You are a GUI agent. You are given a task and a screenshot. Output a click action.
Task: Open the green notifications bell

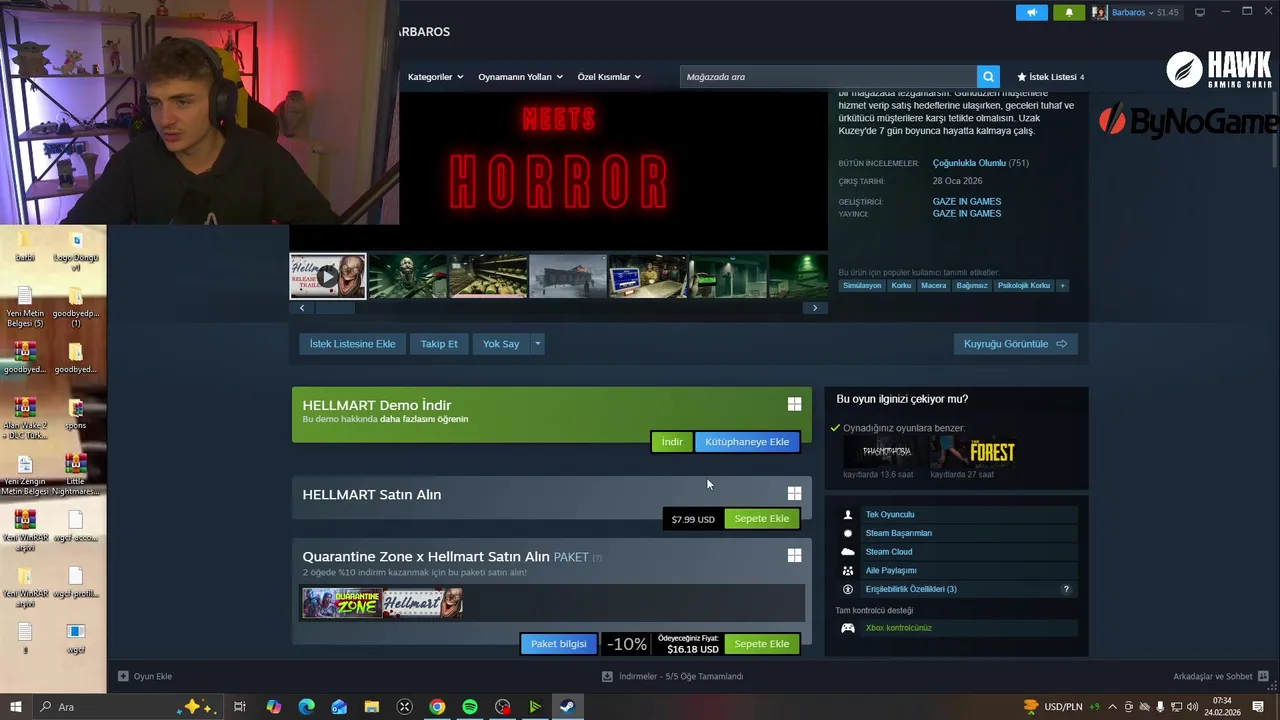pos(1068,12)
